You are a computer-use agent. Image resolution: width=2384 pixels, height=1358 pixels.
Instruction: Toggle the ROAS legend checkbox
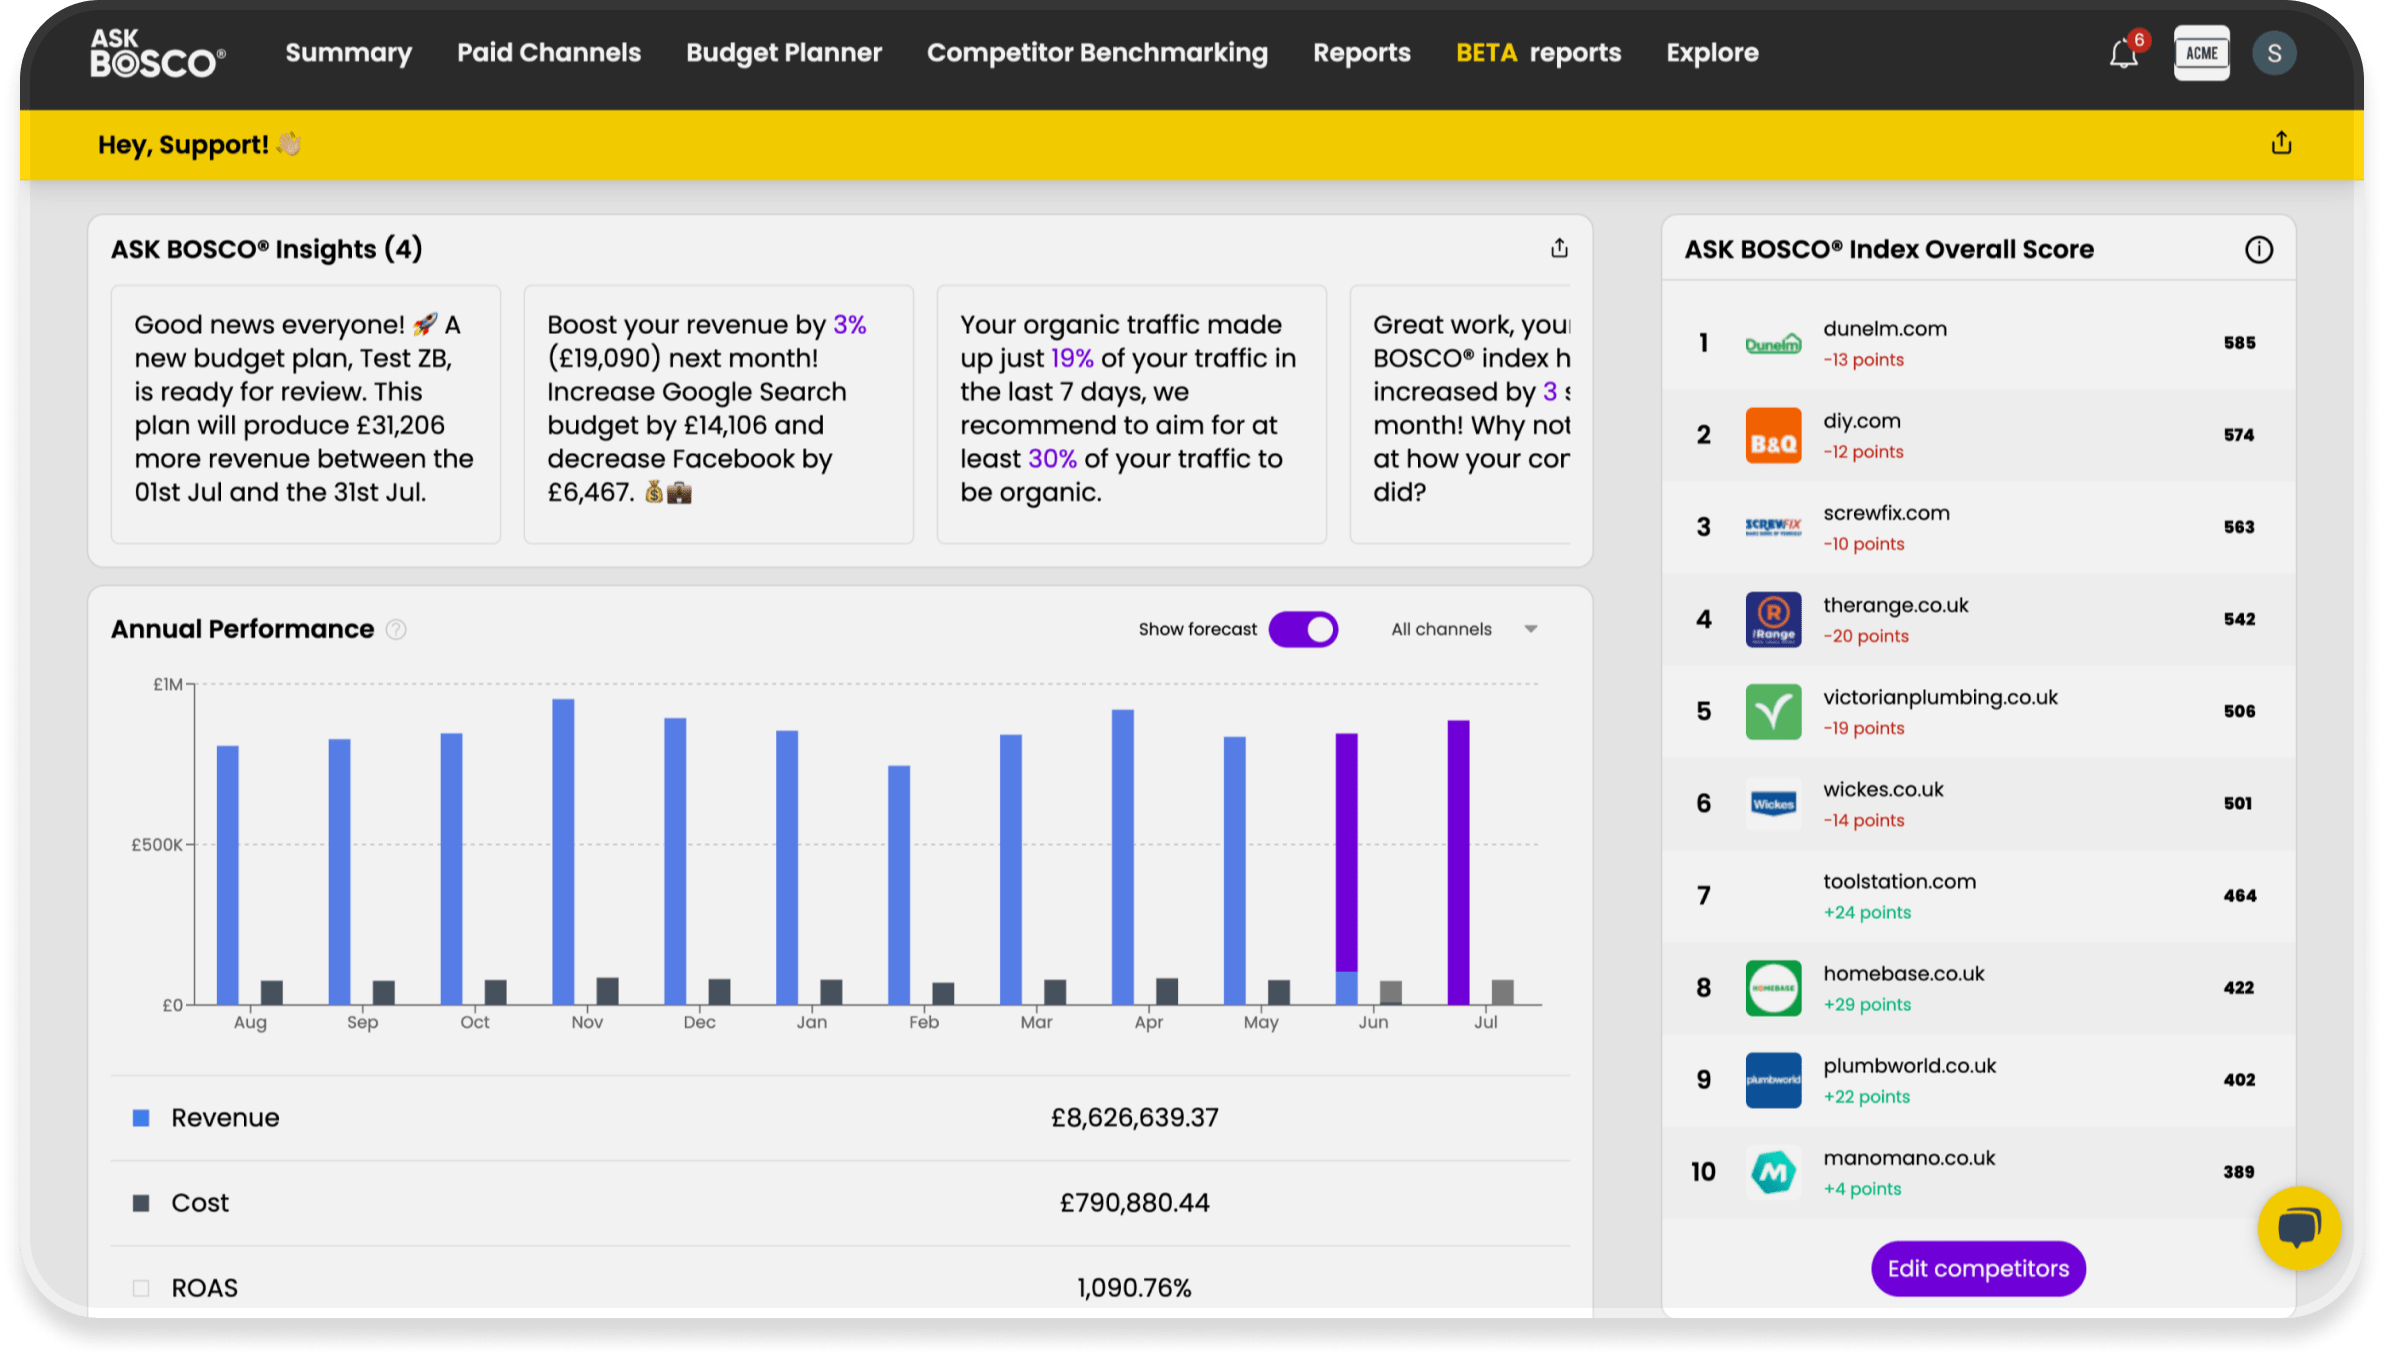[x=141, y=1288]
